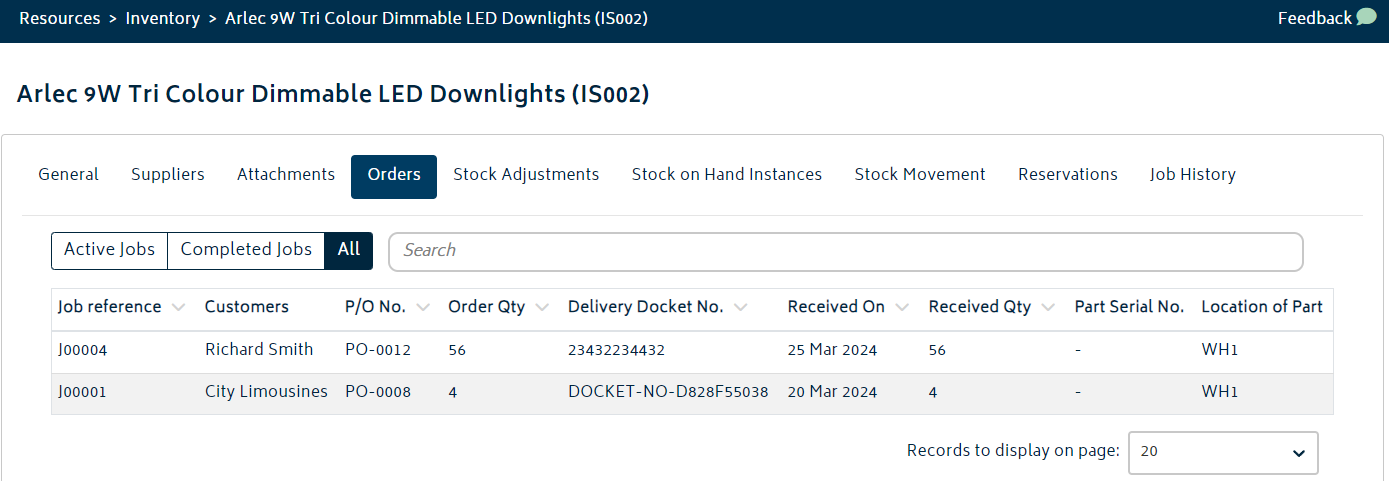The image size is (1389, 481).
Task: Open the Stock on Hand Instances tab
Action: (x=727, y=175)
